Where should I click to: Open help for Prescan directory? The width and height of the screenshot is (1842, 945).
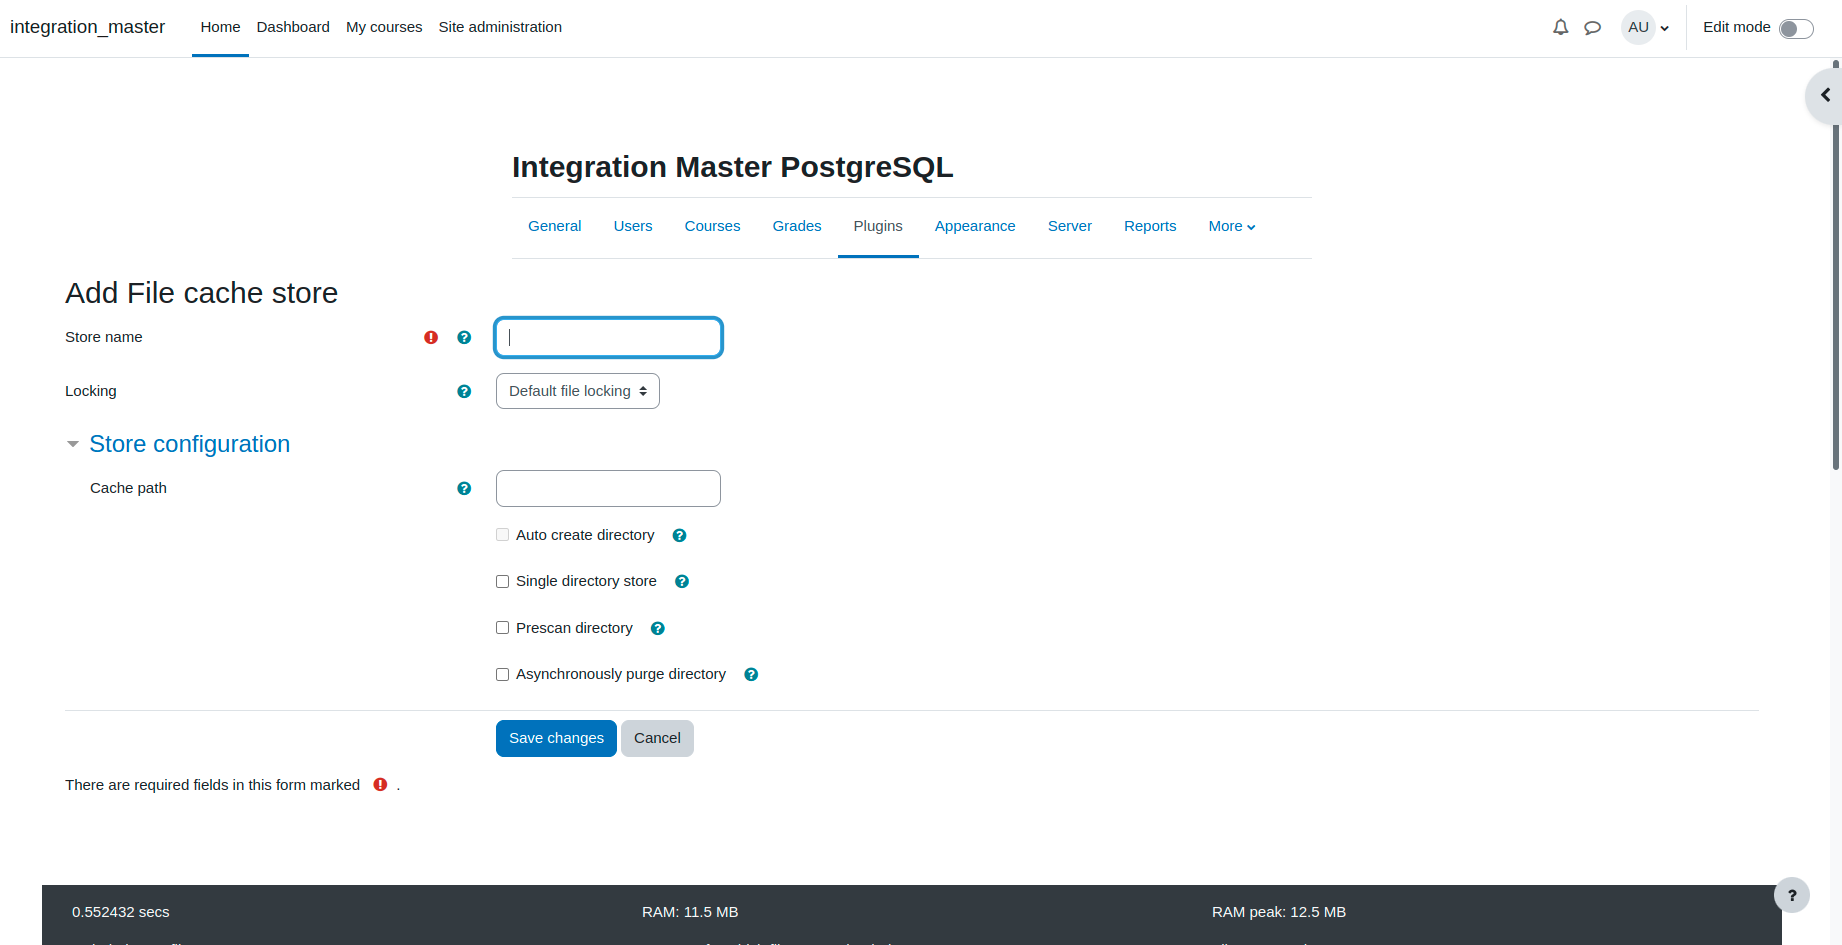(x=658, y=628)
